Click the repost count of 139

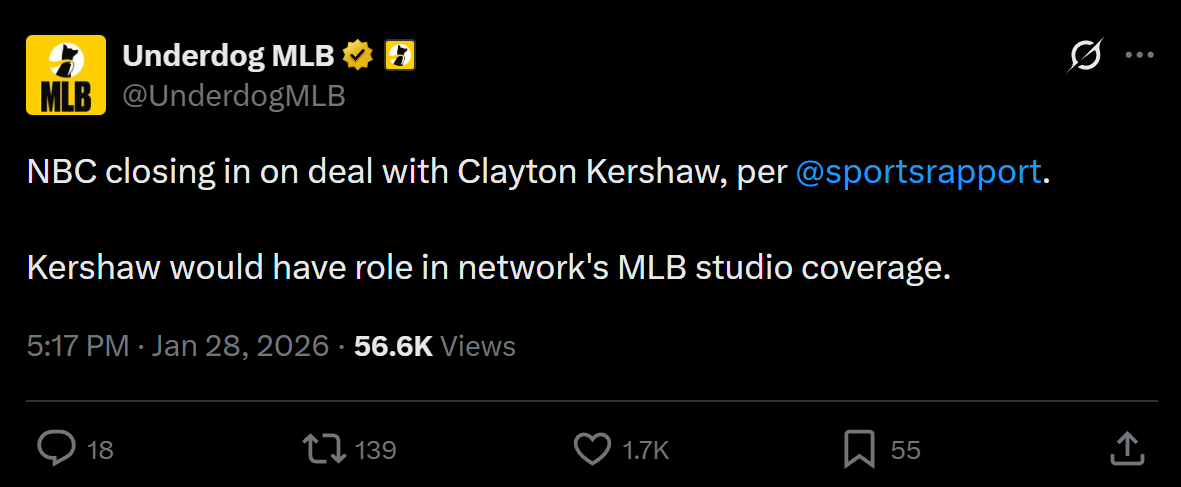point(376,450)
